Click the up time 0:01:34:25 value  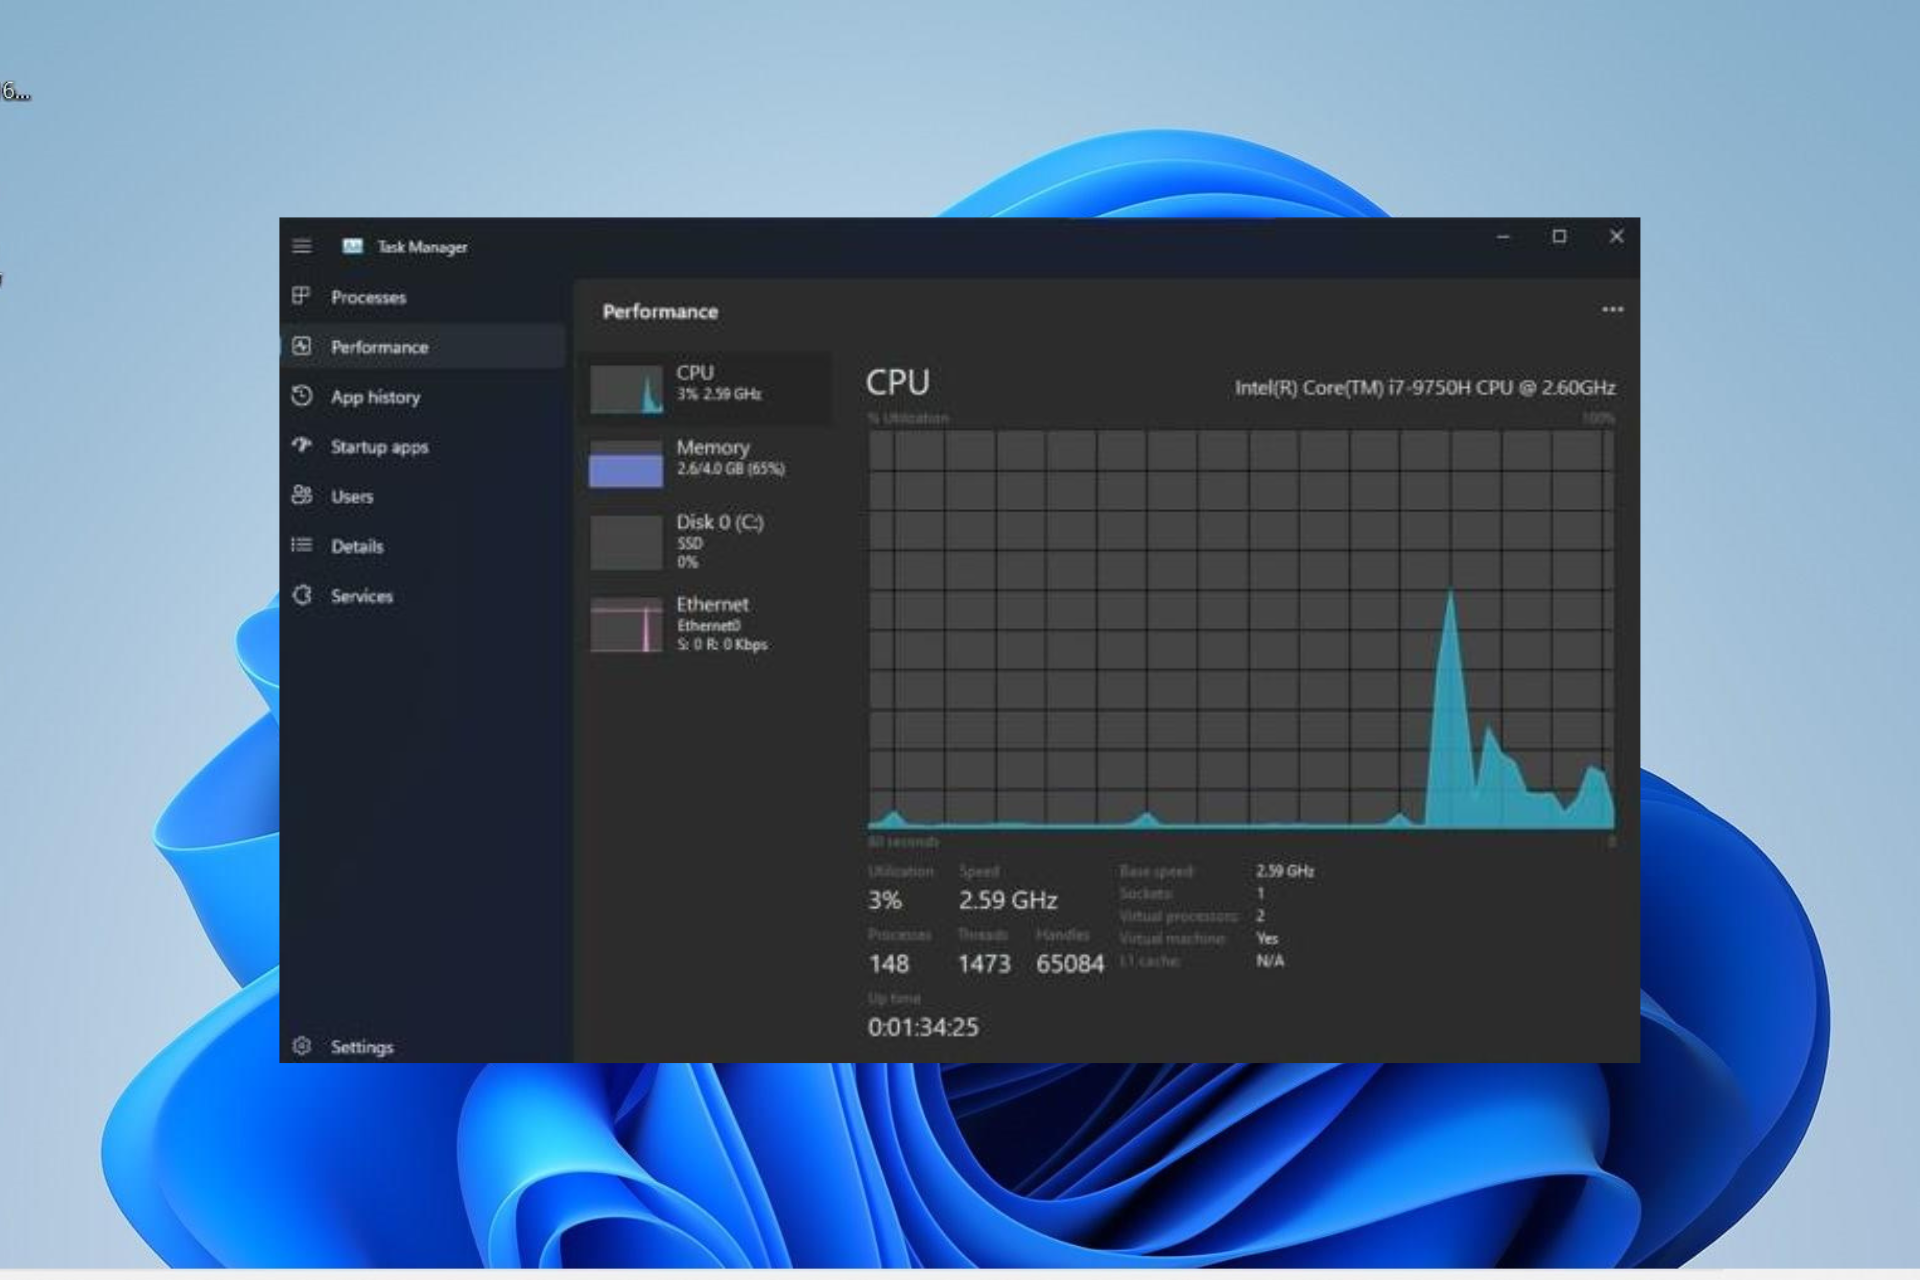tap(923, 1027)
